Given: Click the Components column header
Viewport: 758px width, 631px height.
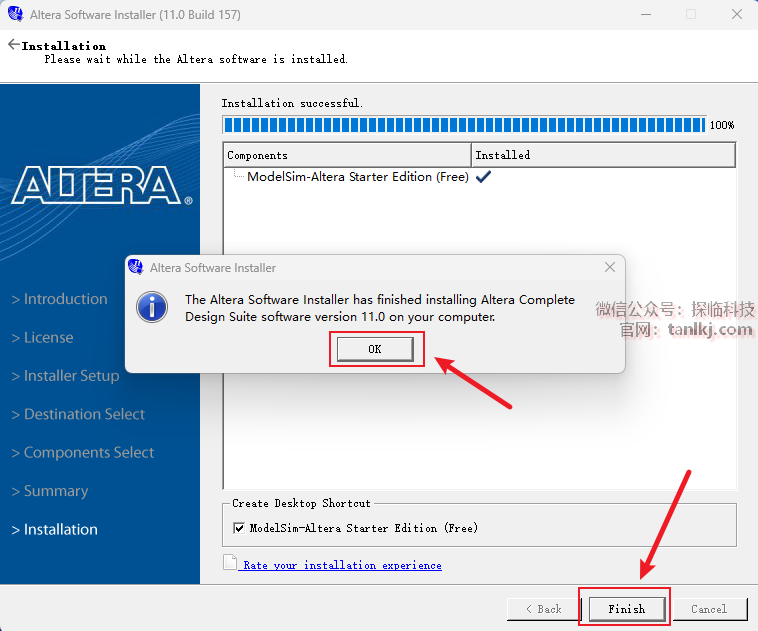Looking at the screenshot, I should point(347,155).
